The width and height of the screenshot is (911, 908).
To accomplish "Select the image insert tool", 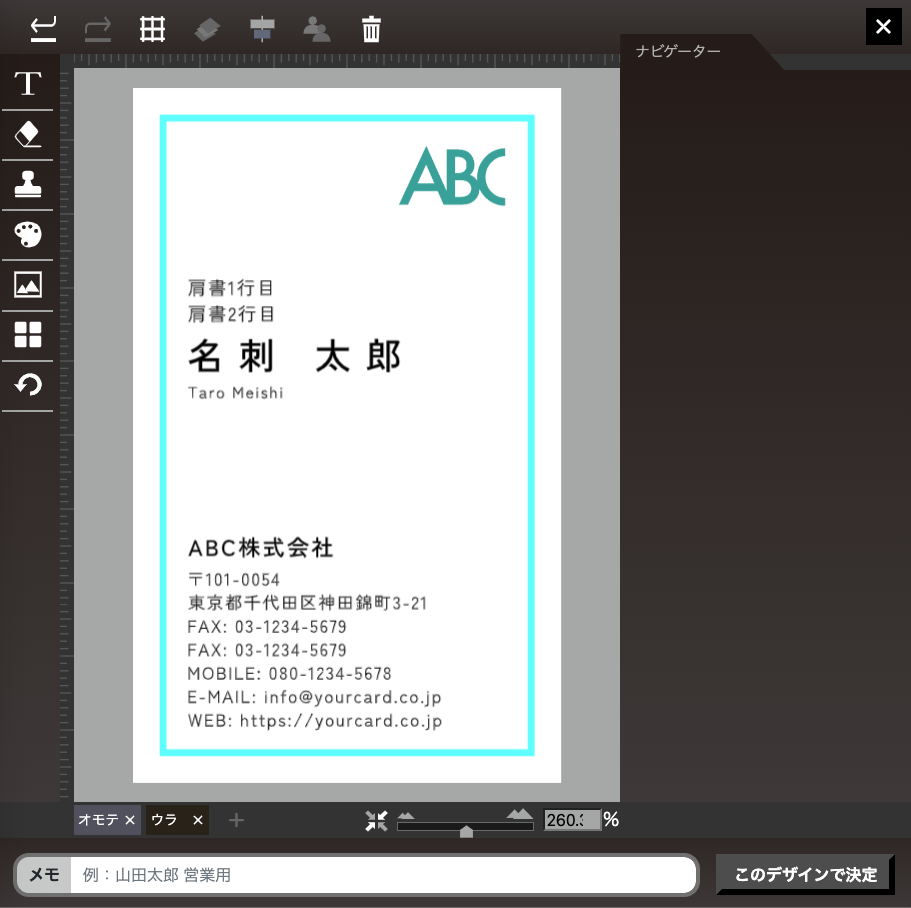I will 28,285.
